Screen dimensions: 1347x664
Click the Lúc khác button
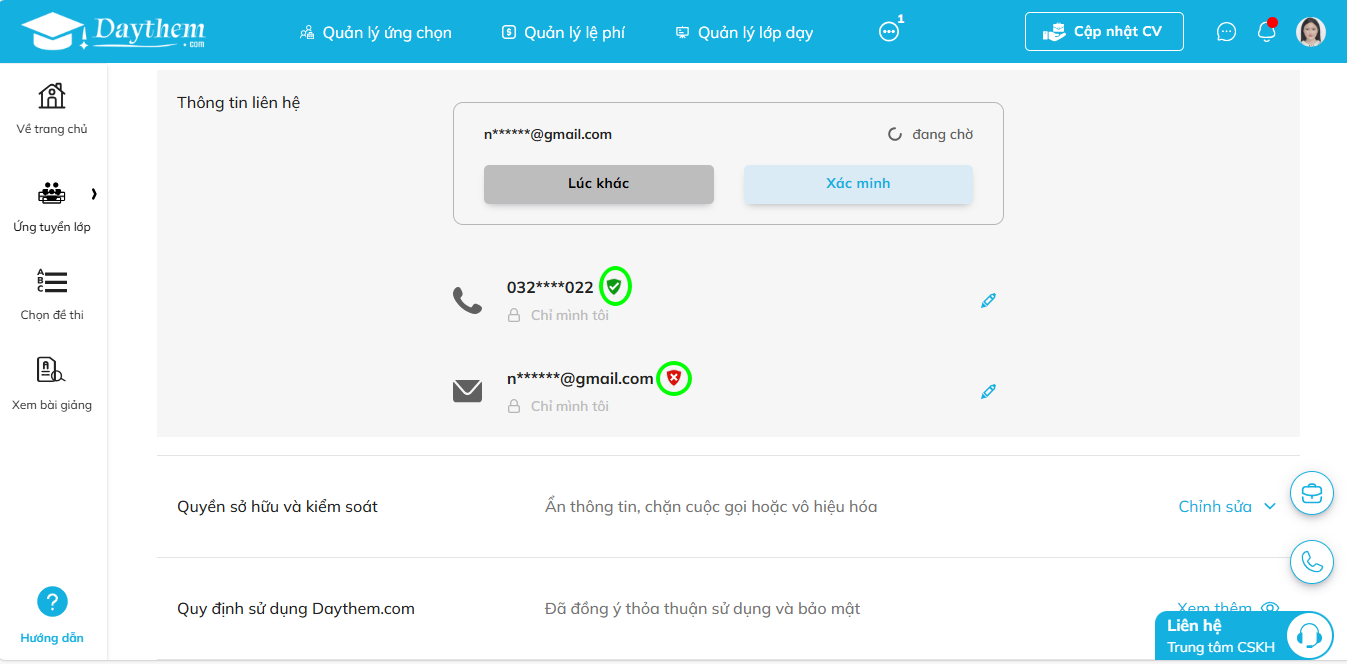[x=599, y=184]
